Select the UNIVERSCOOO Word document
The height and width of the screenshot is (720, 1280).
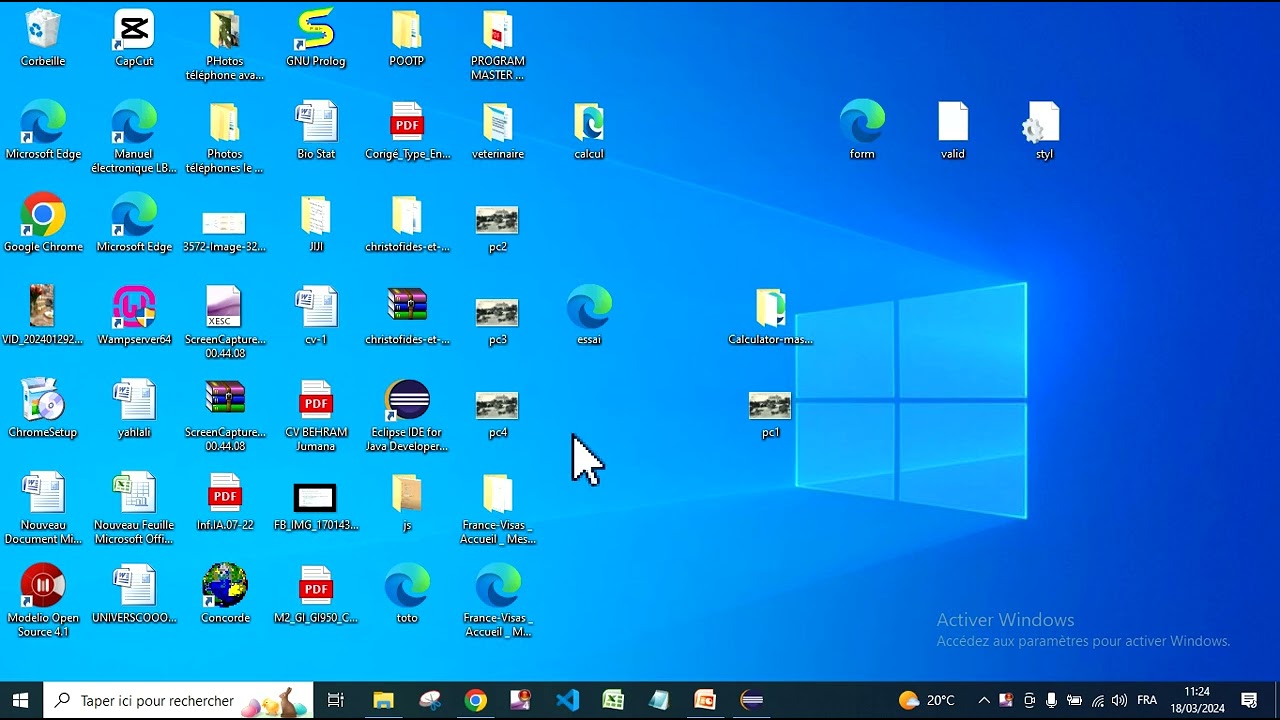[x=134, y=594]
